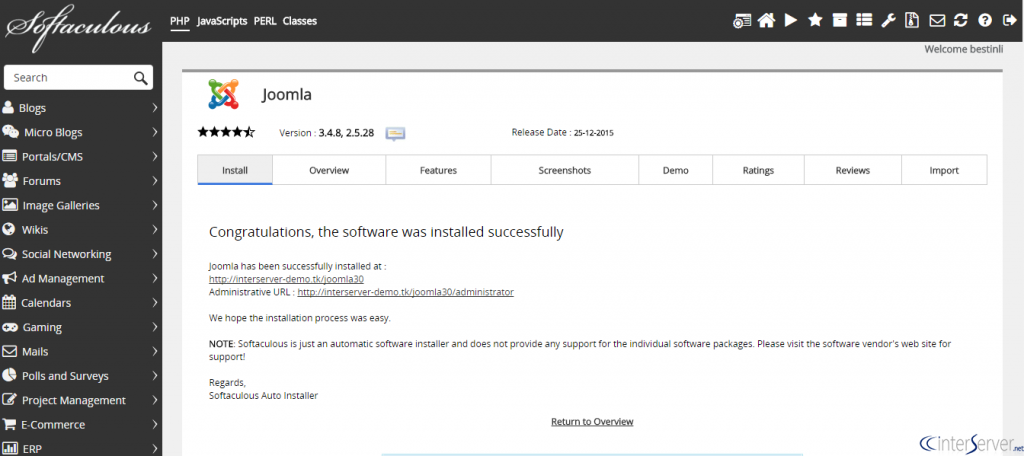This screenshot has width=1024, height=456.
Task: Click the sync refresh icon
Action: point(960,21)
